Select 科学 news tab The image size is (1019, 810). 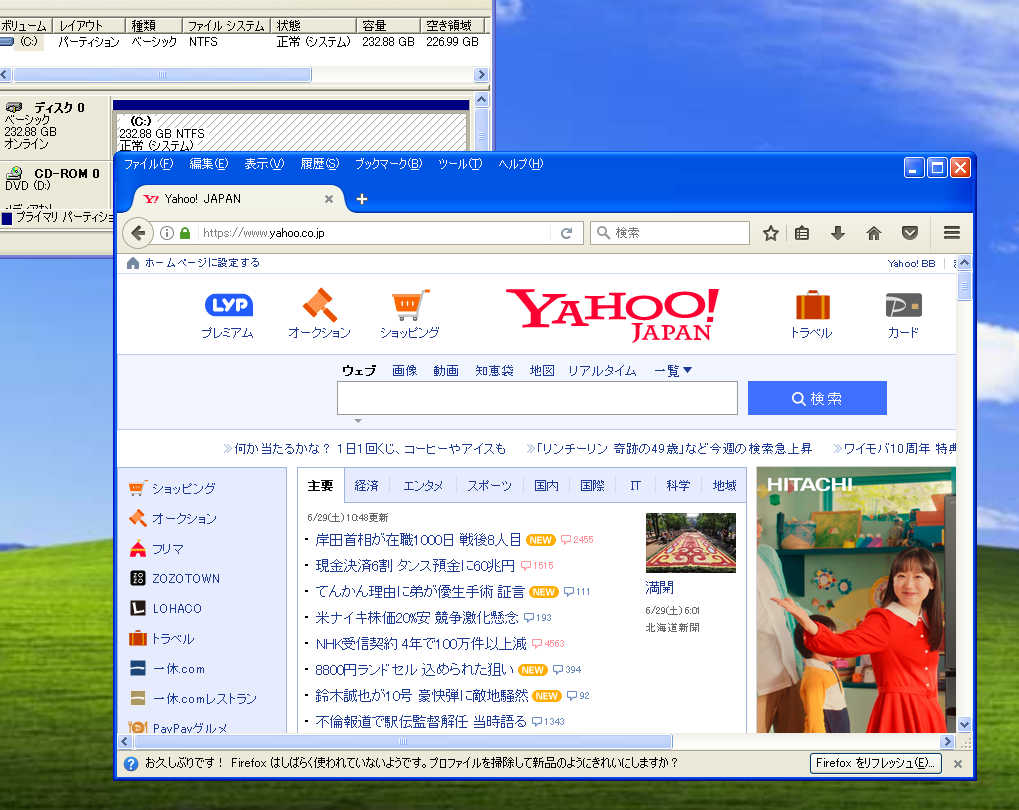point(678,486)
